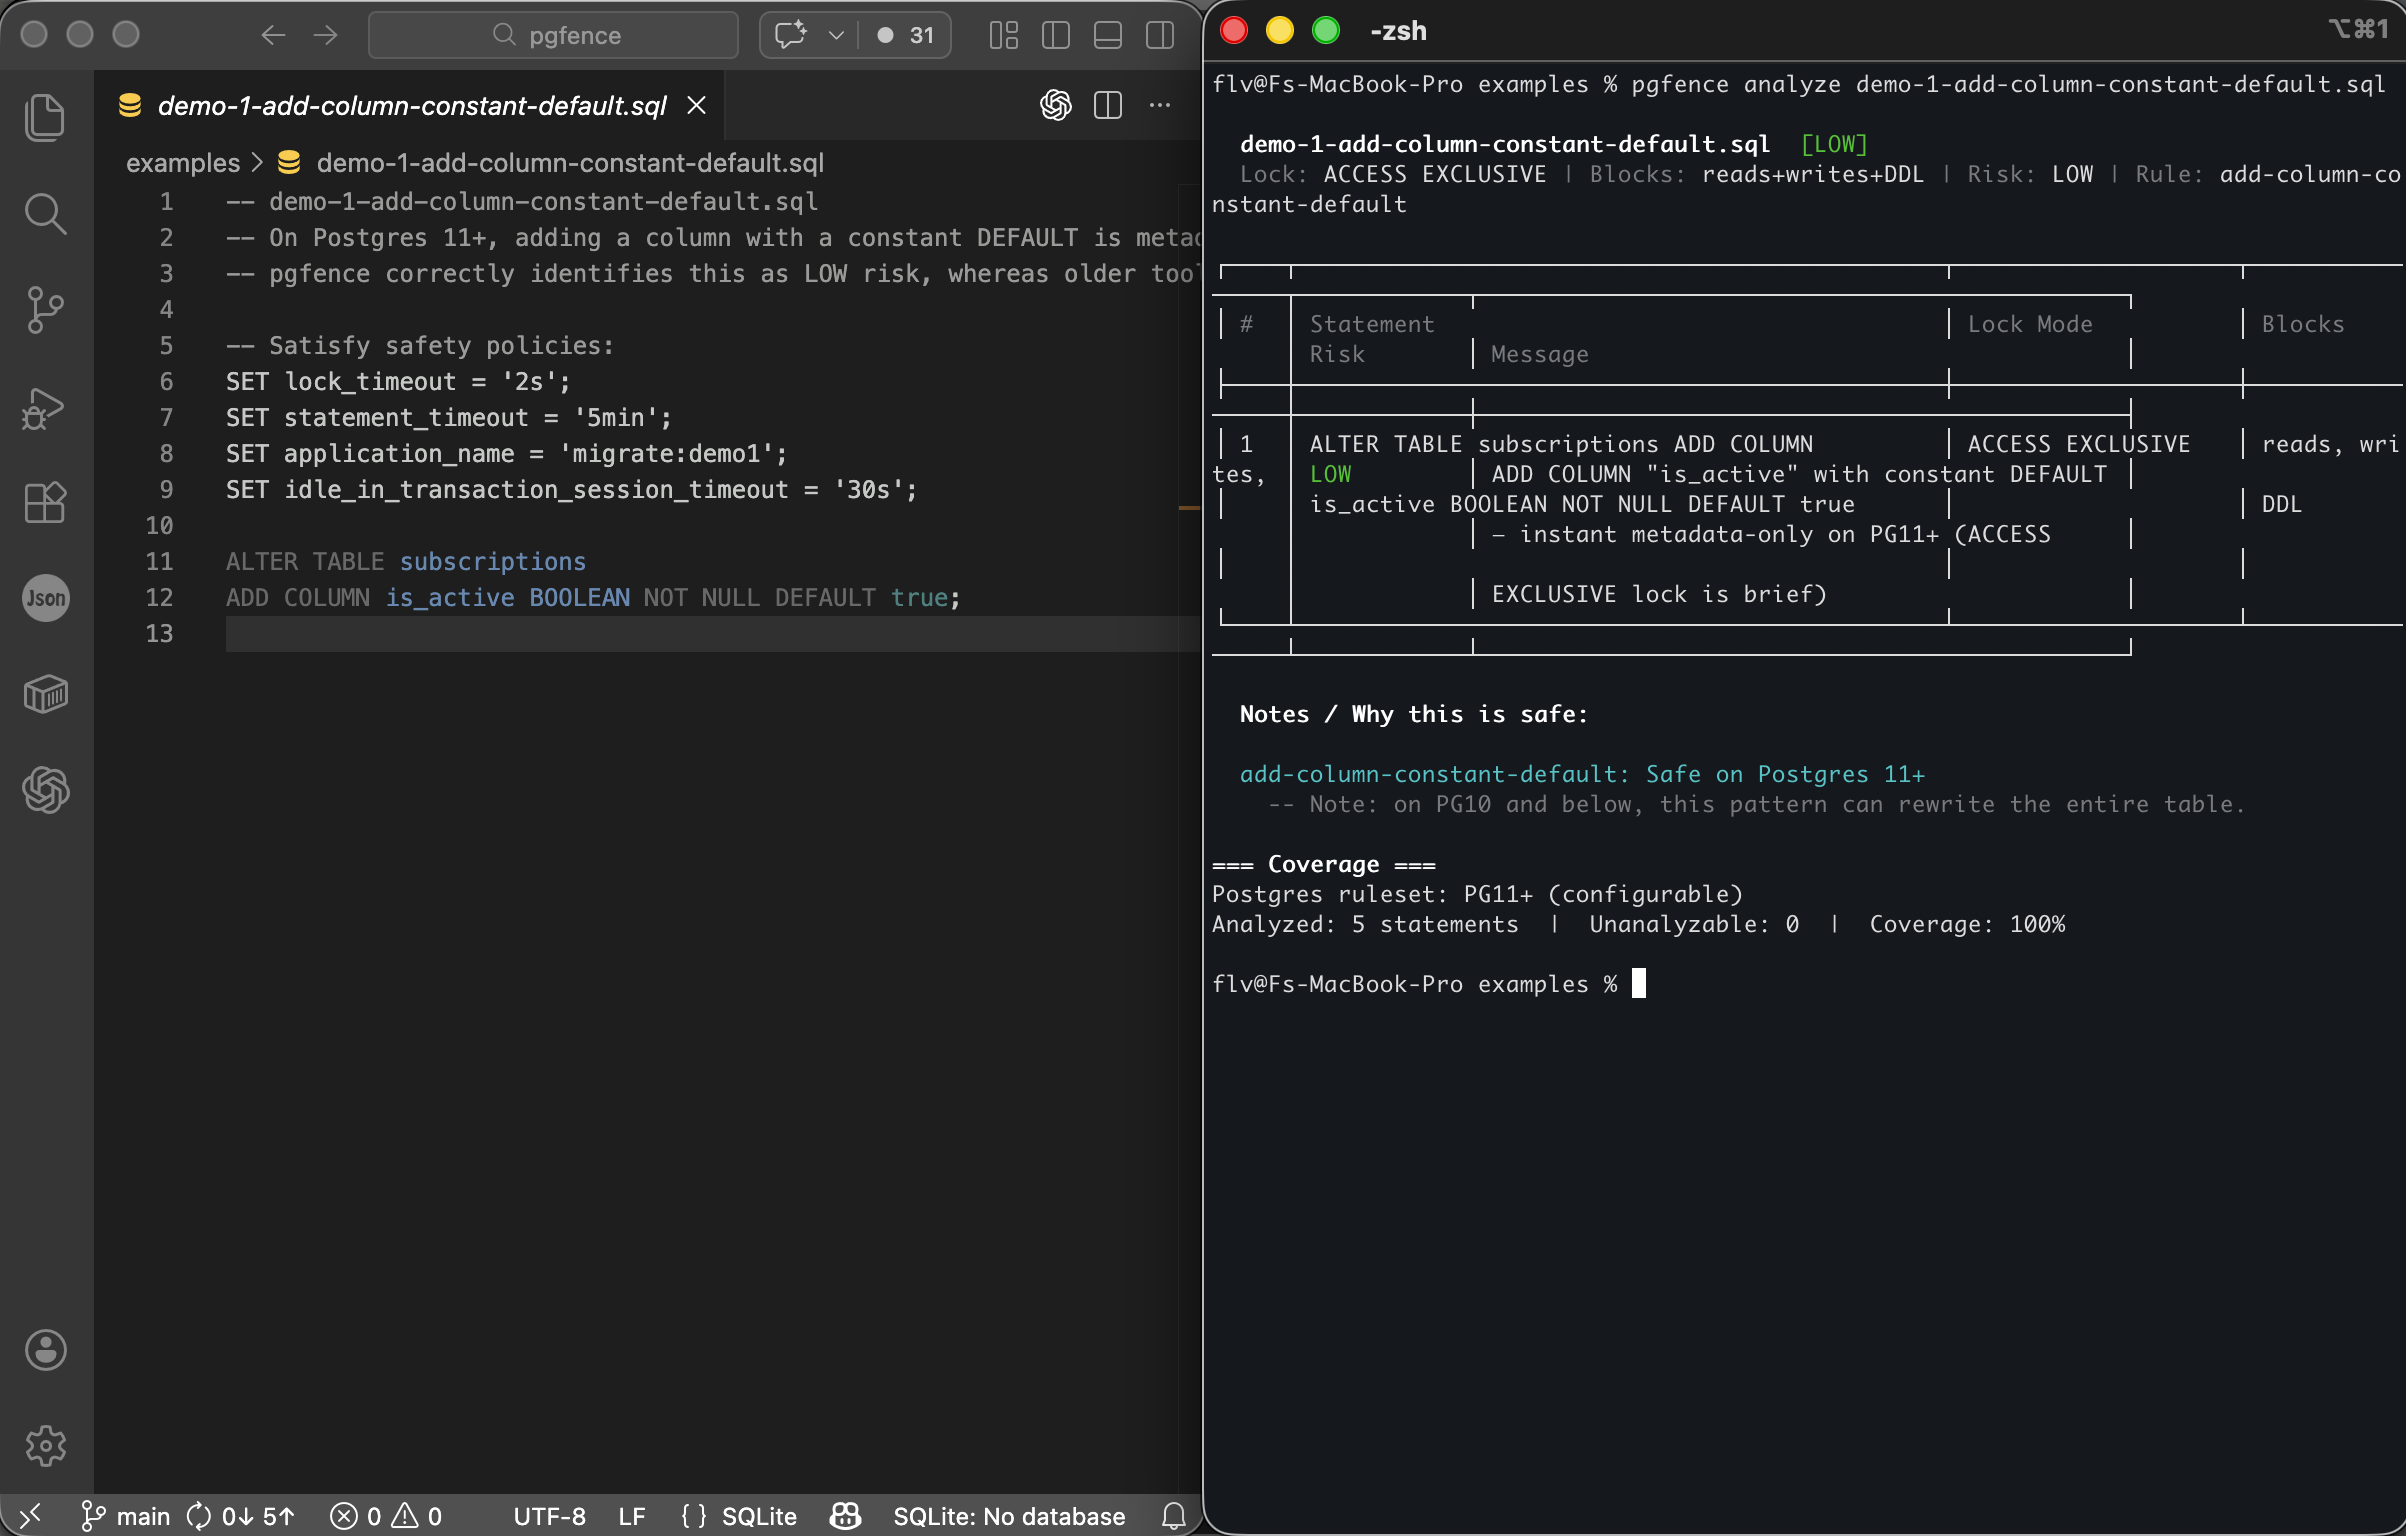This screenshot has width=2406, height=1536.
Task: Toggle the secondary side bar
Action: (1159, 35)
